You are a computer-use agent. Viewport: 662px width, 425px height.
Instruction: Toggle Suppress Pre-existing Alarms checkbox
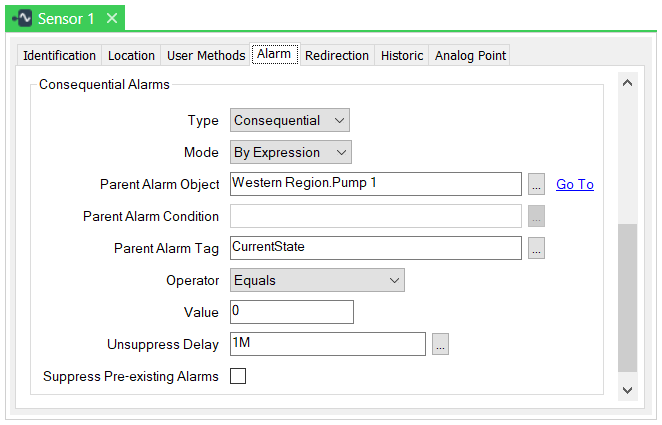click(x=238, y=377)
